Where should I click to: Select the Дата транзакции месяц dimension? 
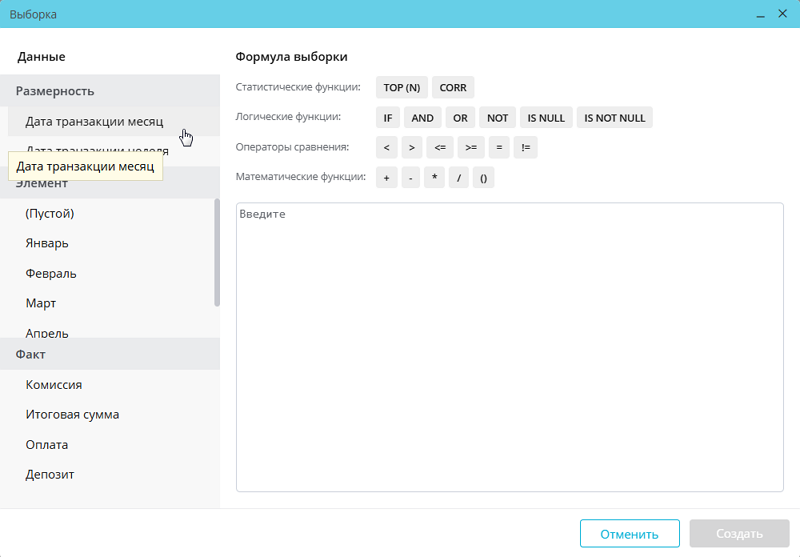[x=94, y=122]
